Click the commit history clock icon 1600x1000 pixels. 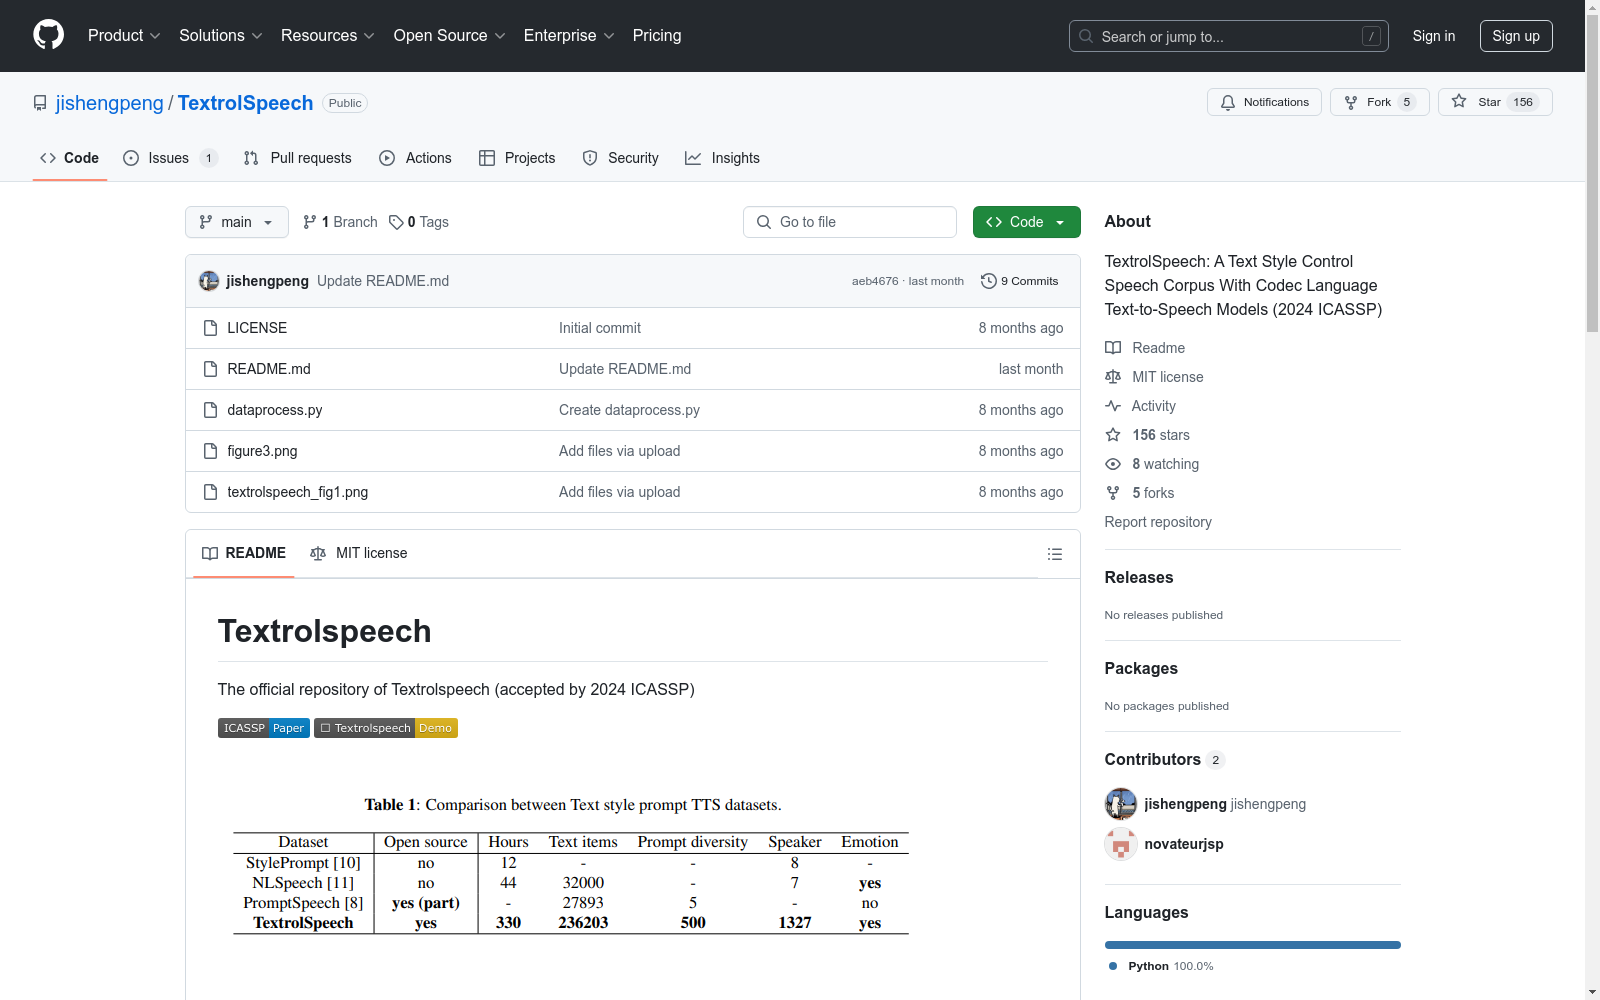click(x=988, y=281)
